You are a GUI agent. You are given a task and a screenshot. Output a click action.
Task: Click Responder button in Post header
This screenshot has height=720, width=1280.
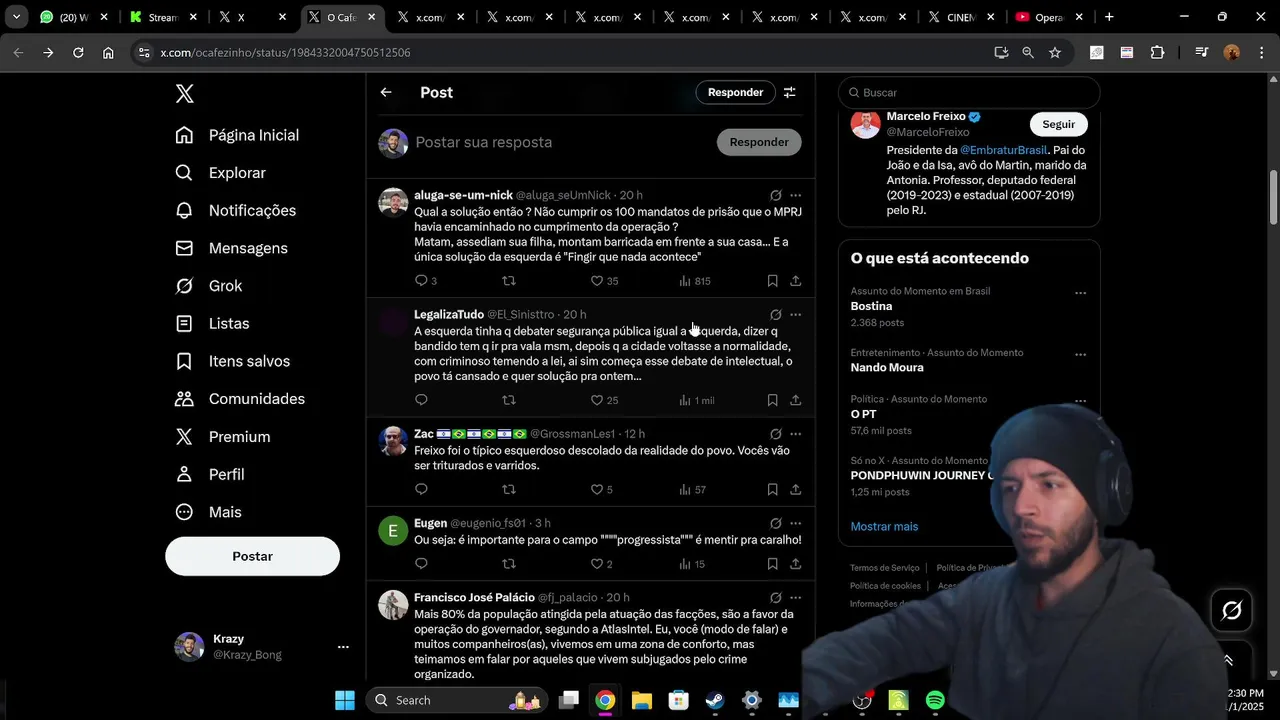pyautogui.click(x=735, y=92)
